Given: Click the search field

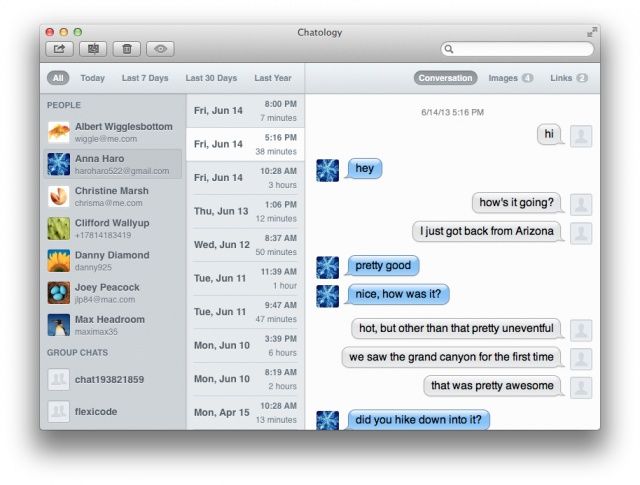Looking at the screenshot, I should click(x=520, y=48).
